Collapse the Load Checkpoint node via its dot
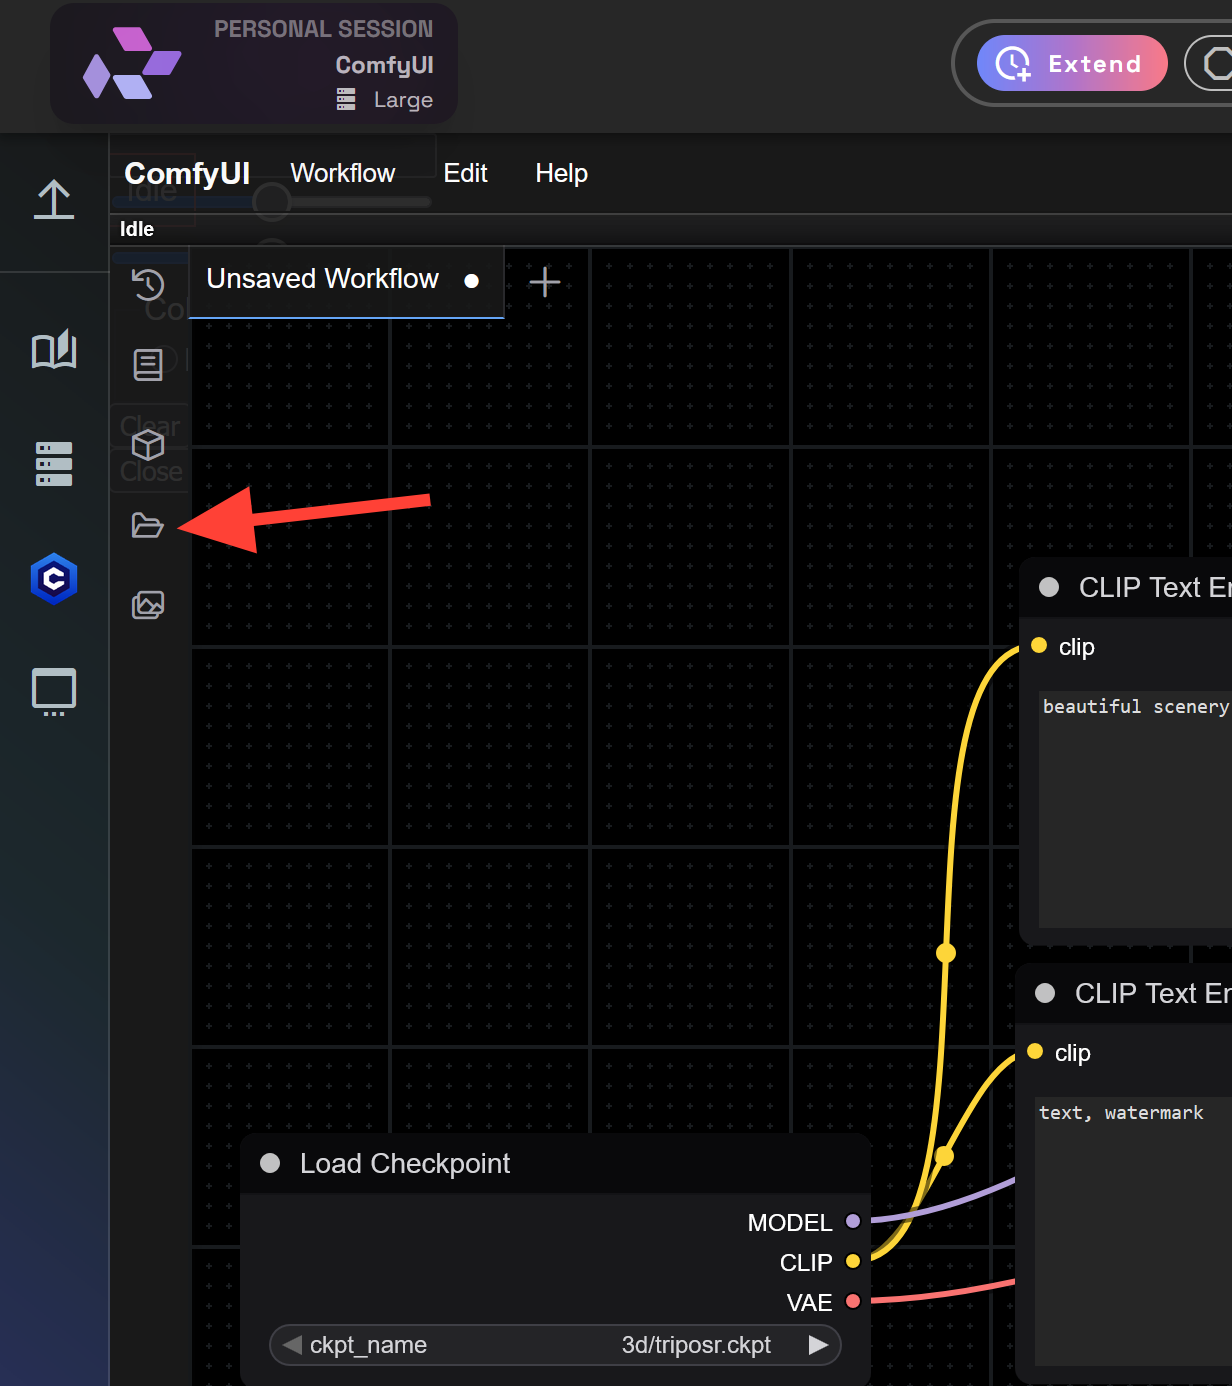The height and width of the screenshot is (1386, 1232). click(268, 1163)
